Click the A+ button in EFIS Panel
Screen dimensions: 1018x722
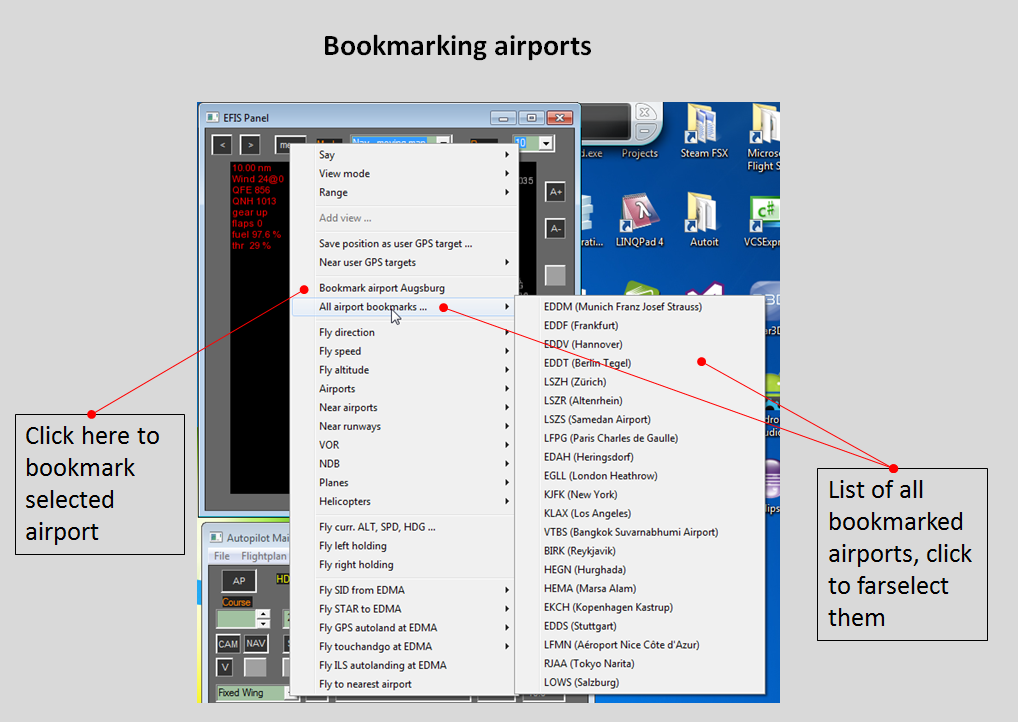[555, 192]
